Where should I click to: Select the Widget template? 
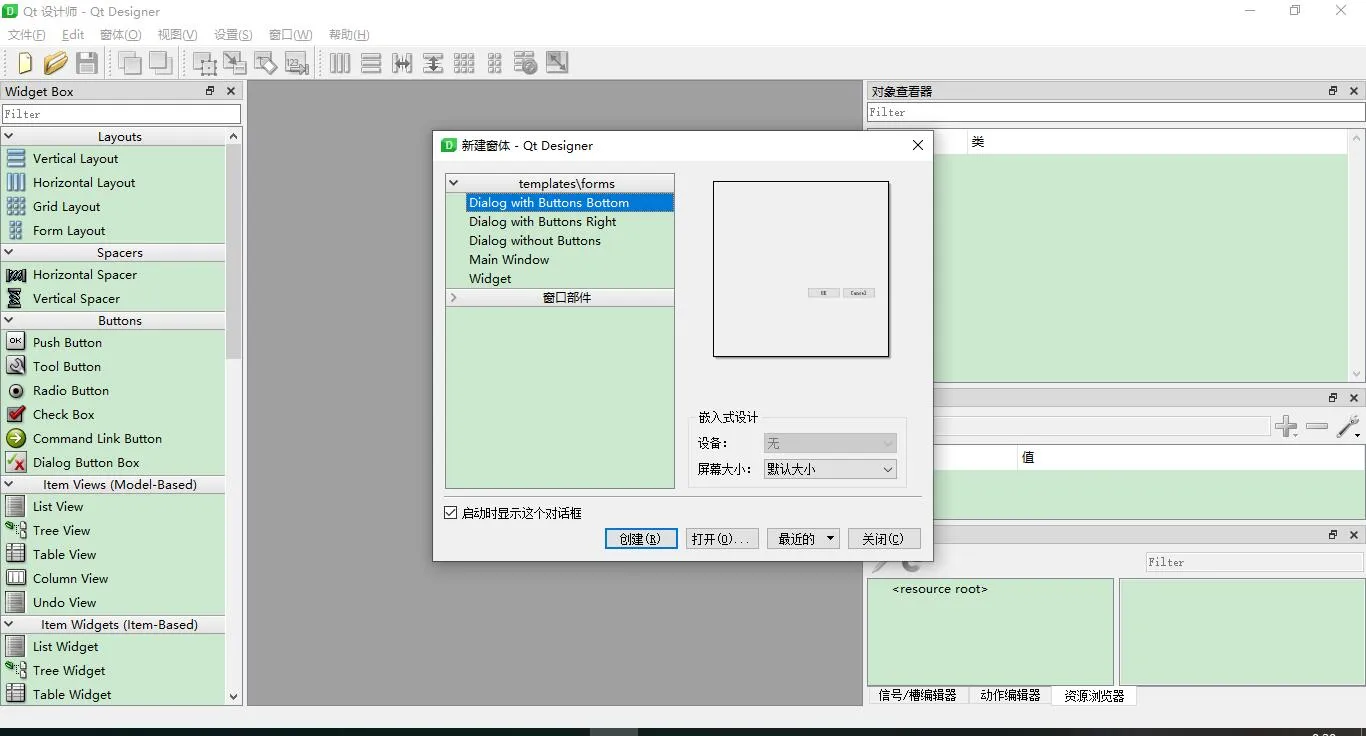(490, 279)
